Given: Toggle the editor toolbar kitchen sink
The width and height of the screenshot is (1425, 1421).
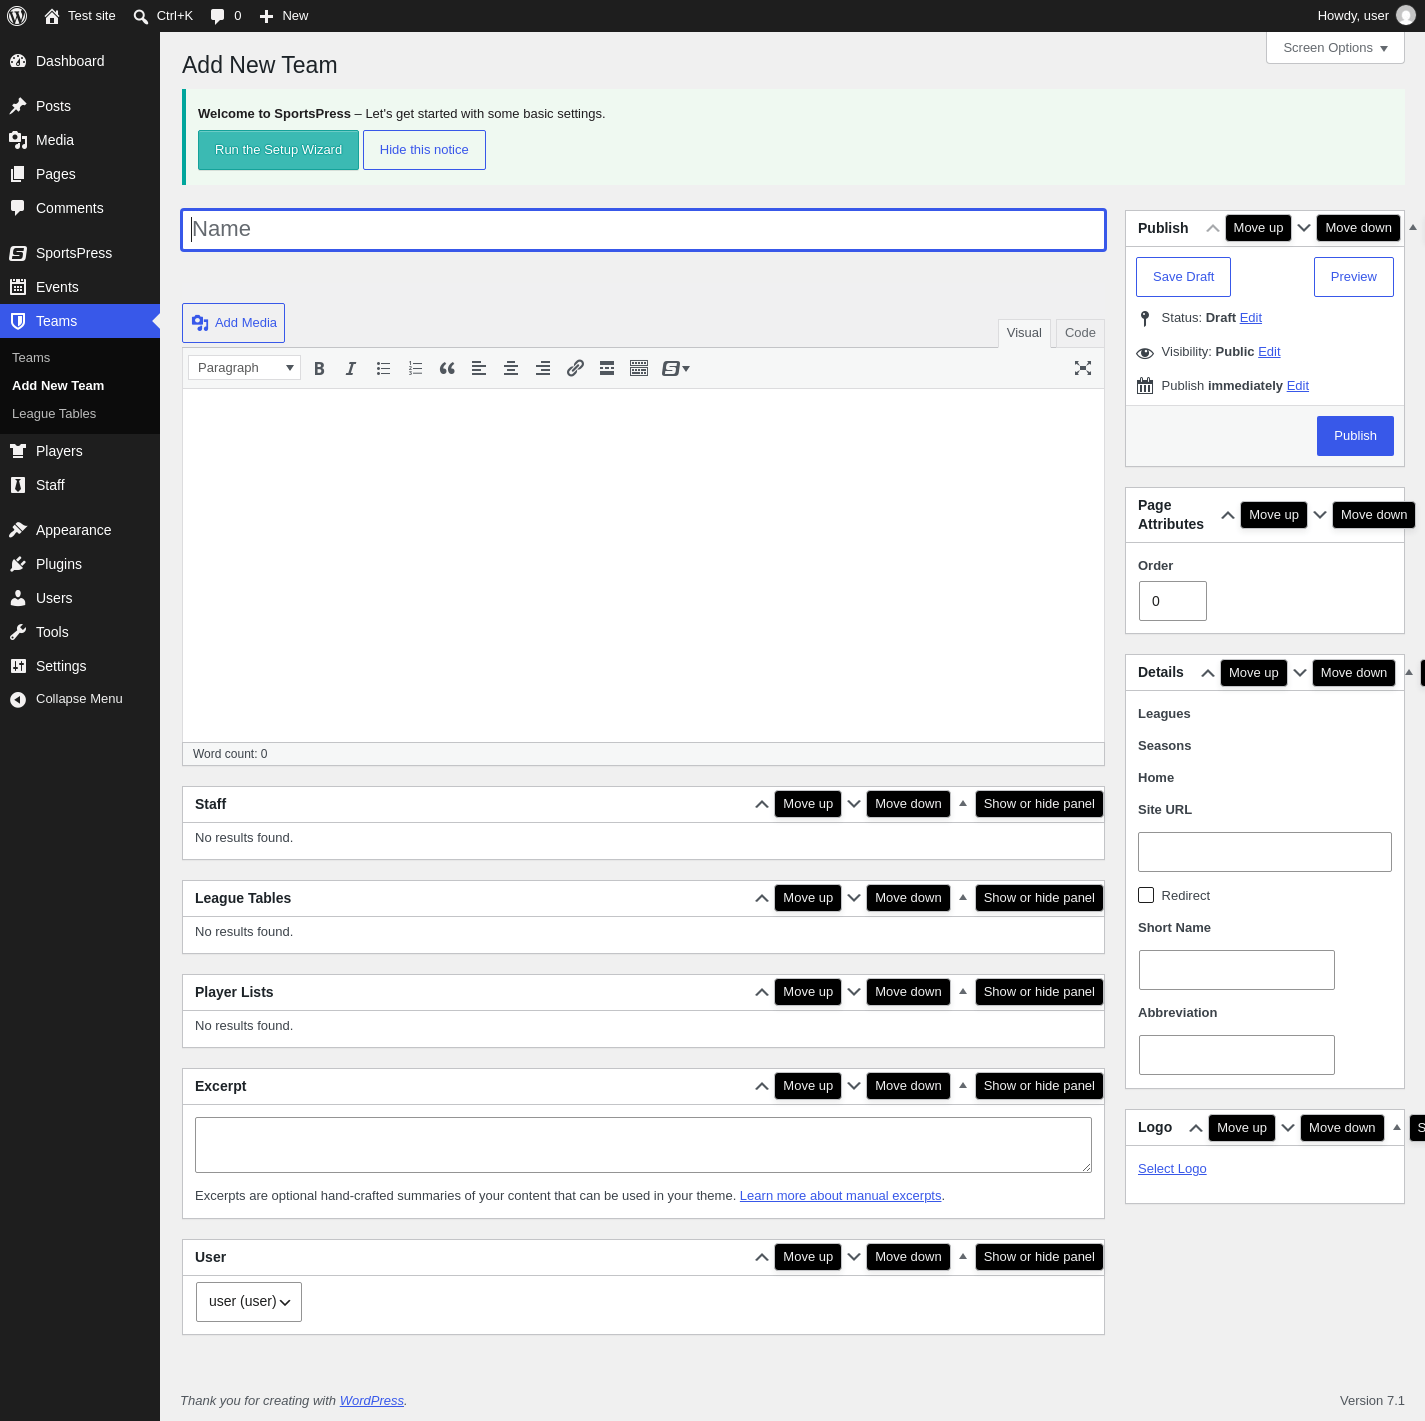Looking at the screenshot, I should pos(639,368).
